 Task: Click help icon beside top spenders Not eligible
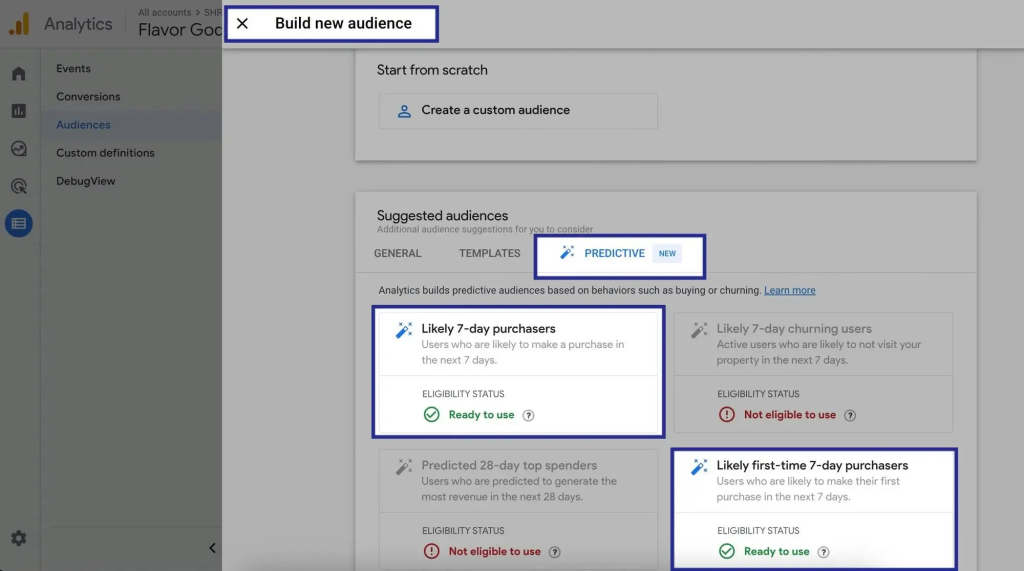(554, 552)
